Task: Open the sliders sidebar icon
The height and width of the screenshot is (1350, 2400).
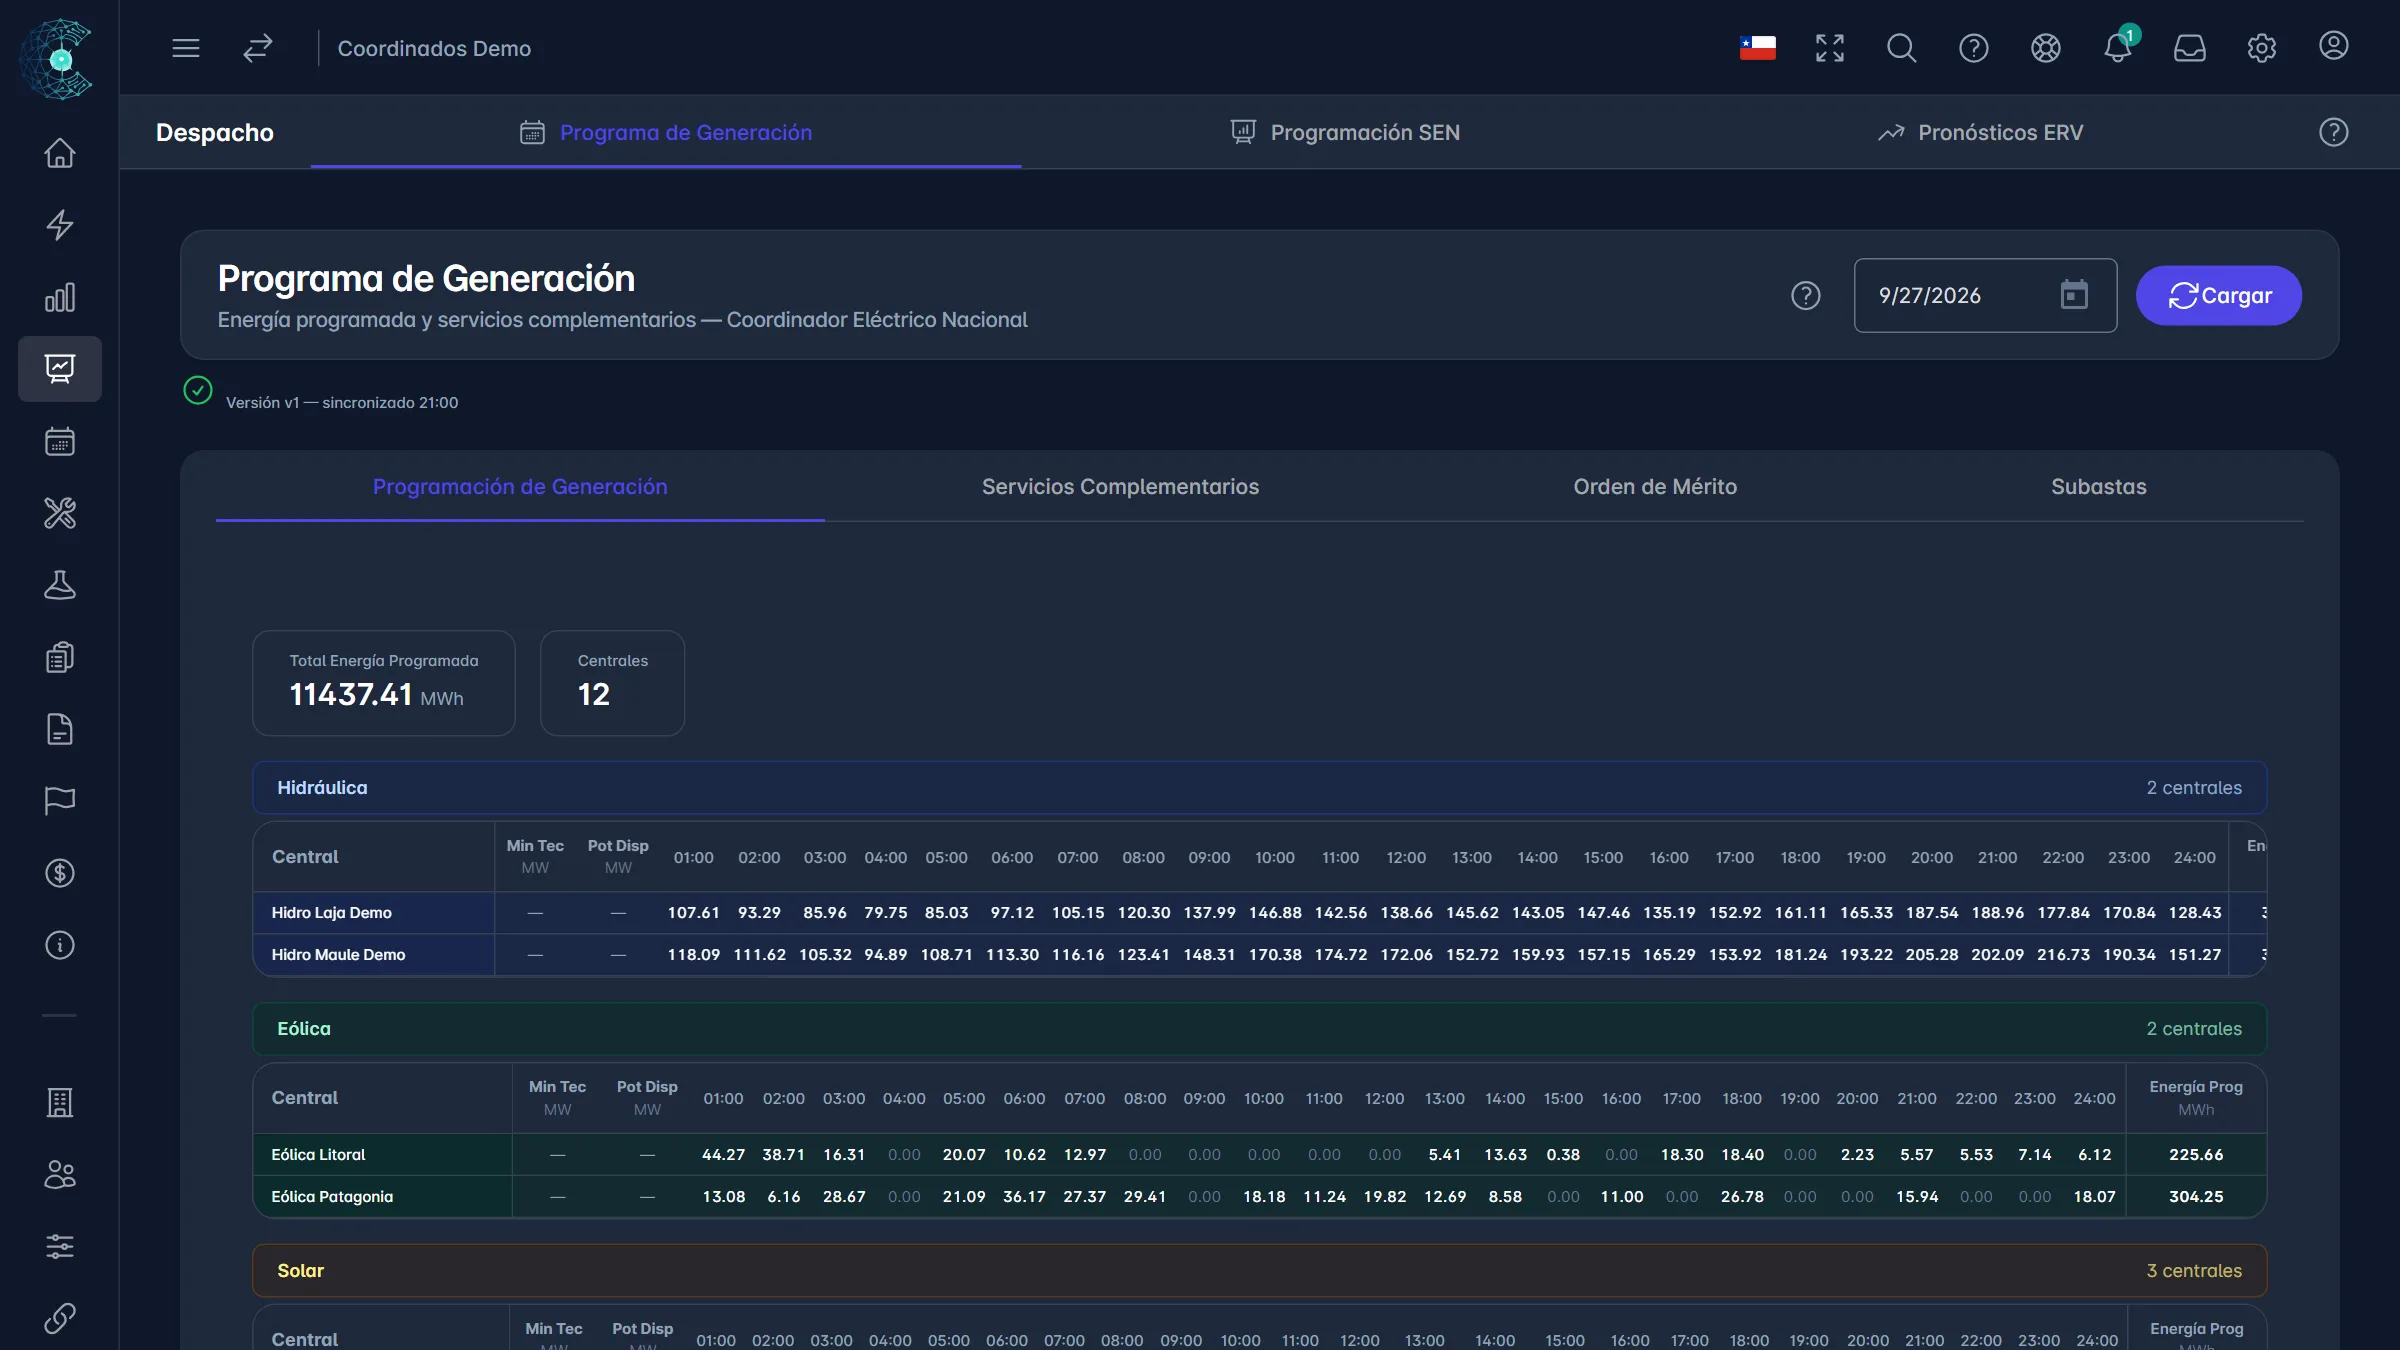Action: [60, 1247]
